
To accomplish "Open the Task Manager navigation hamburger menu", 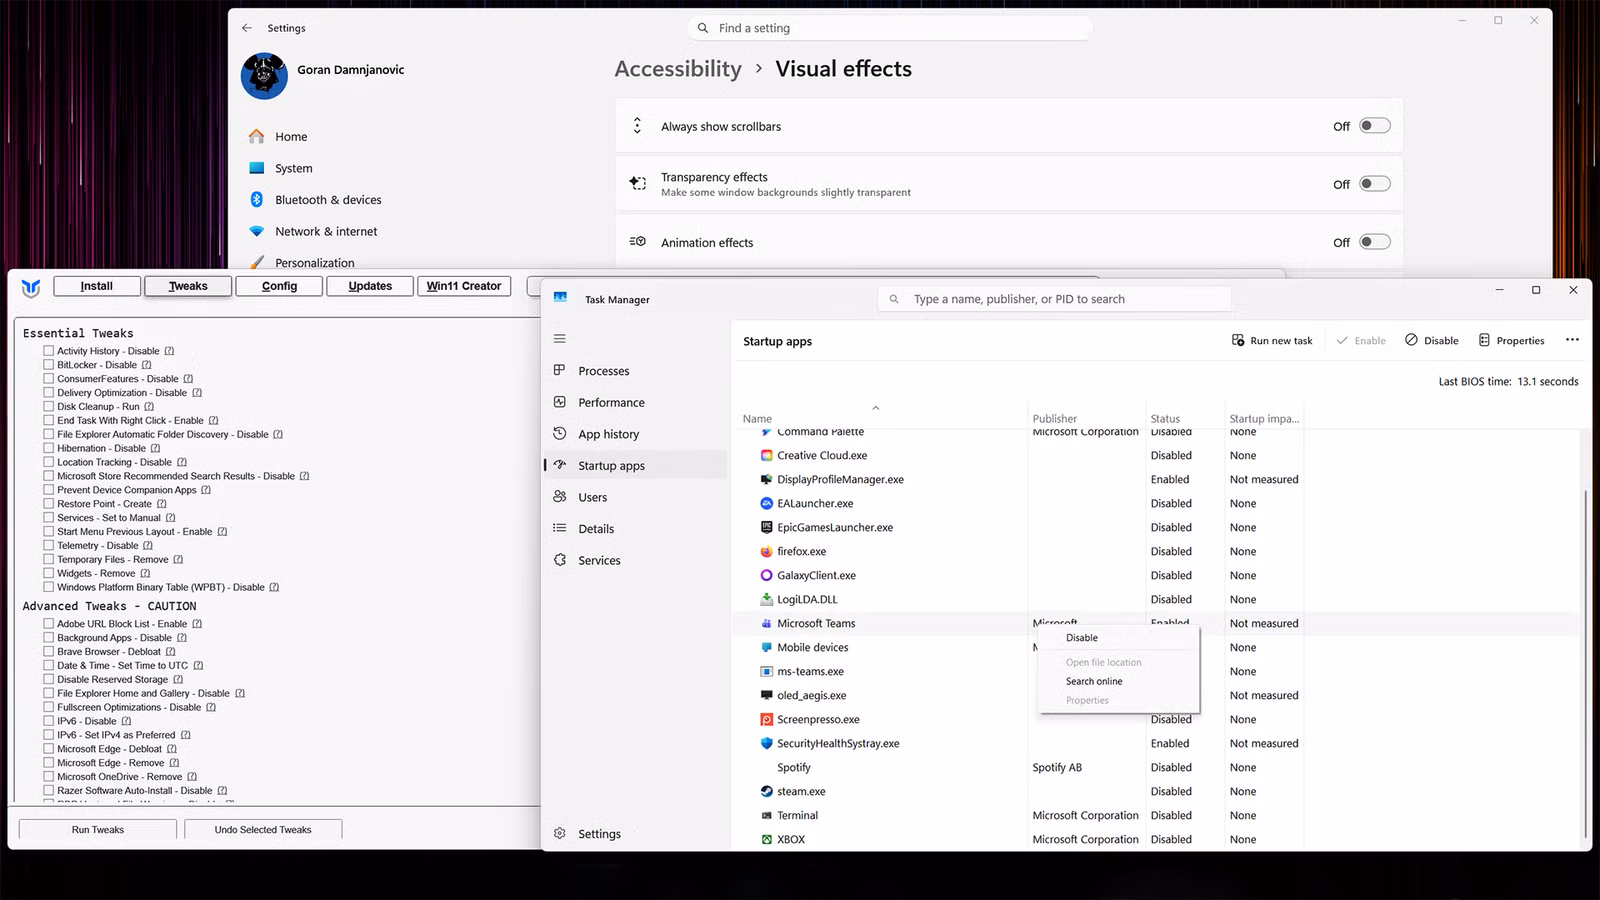I will point(560,339).
